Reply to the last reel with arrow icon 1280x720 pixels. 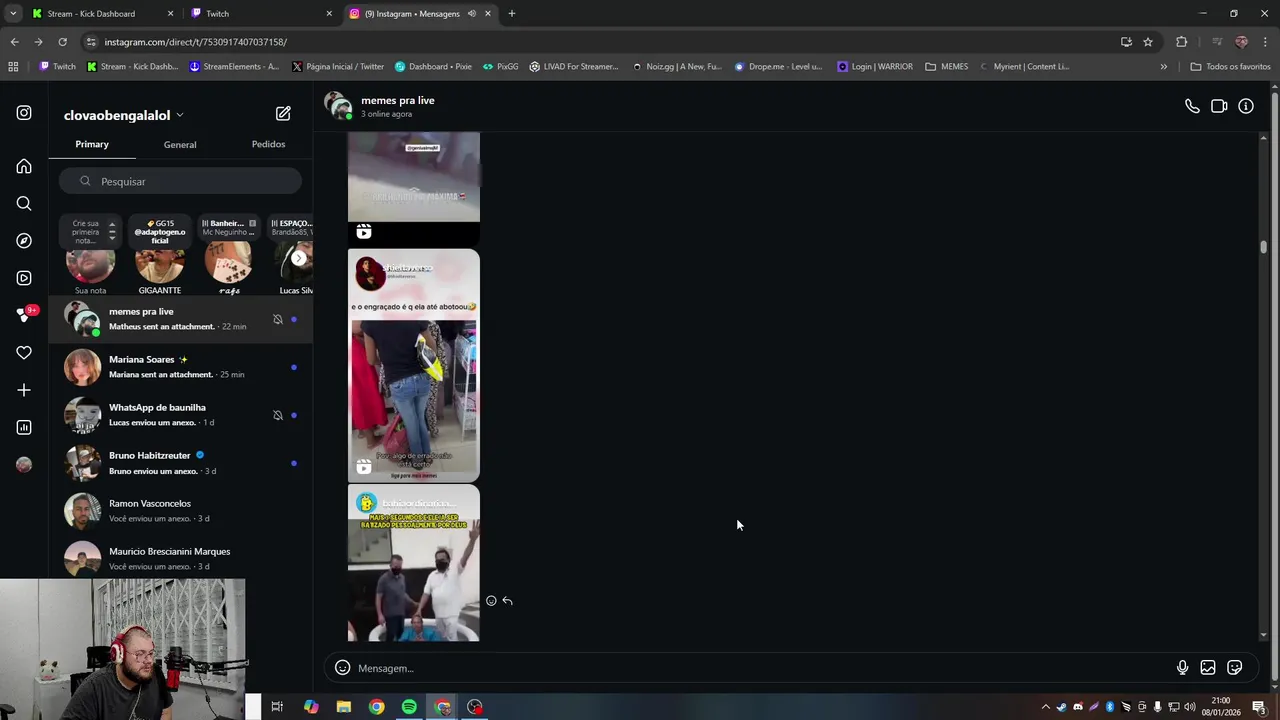pyautogui.click(x=508, y=601)
